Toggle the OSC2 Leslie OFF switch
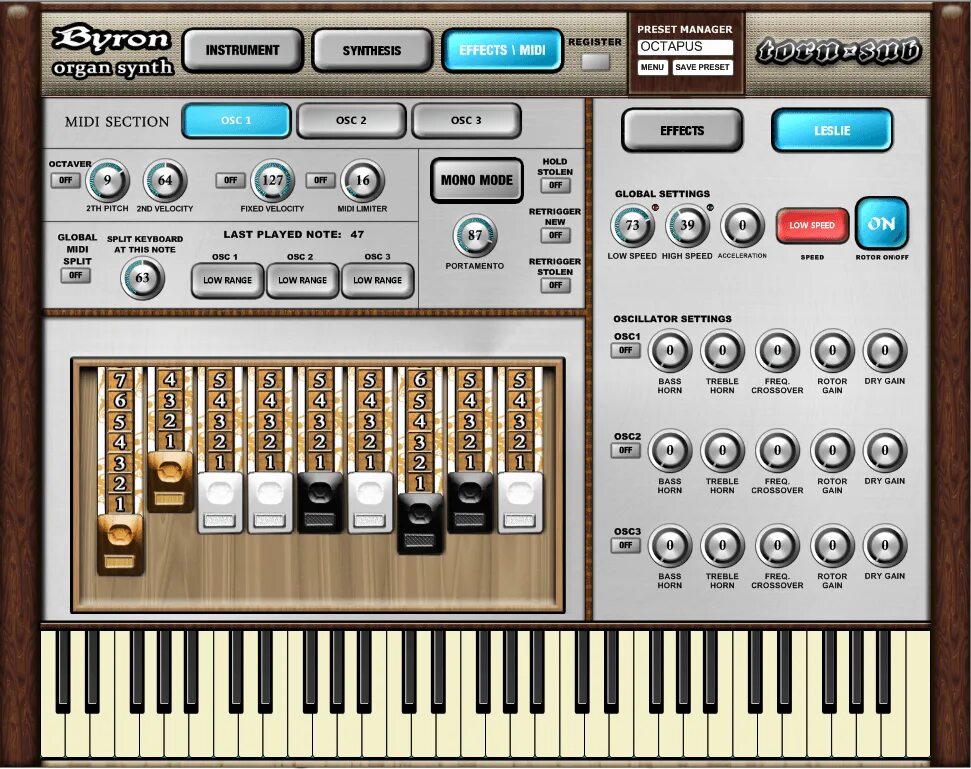Screen dimensions: 971x769 pos(625,450)
